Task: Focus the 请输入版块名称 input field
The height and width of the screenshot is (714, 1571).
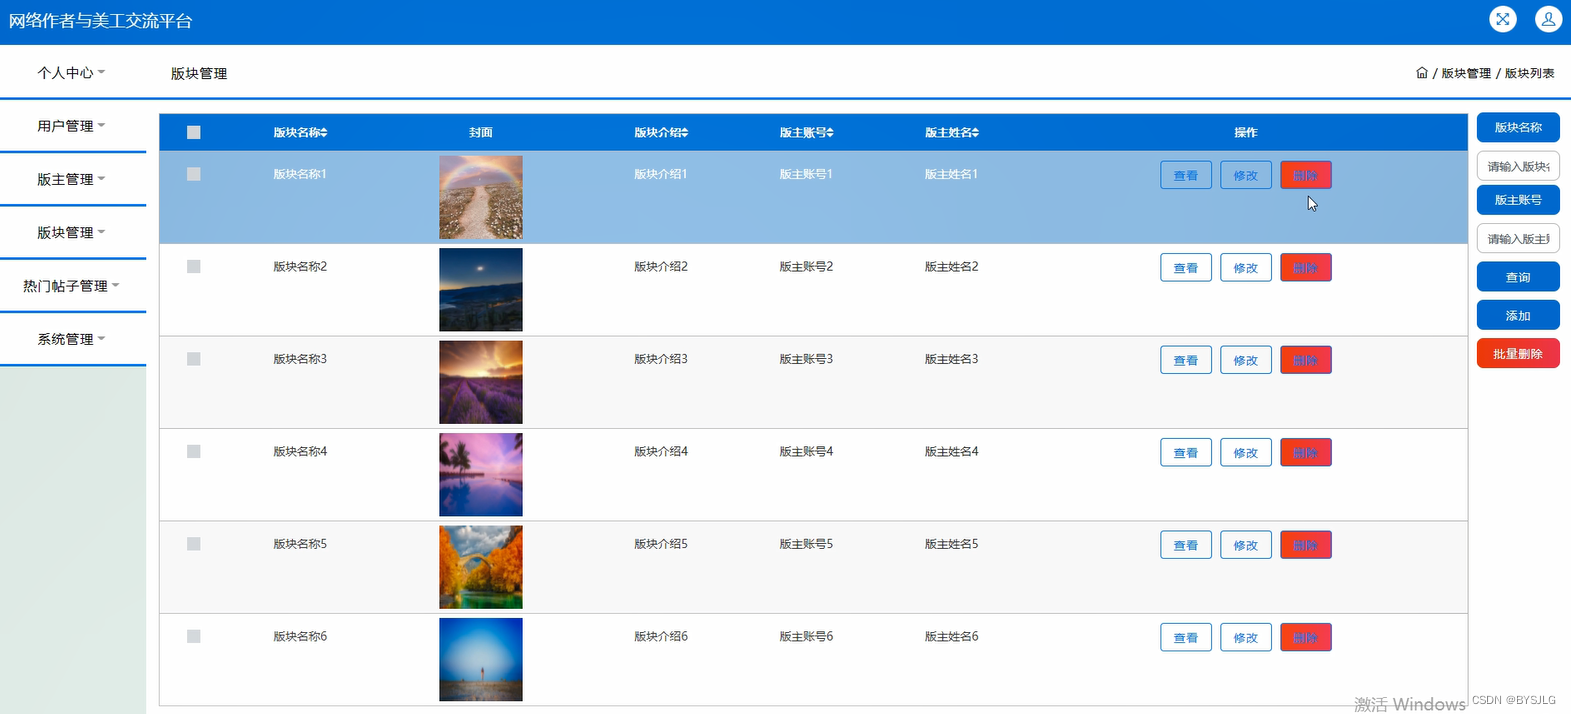Action: (x=1518, y=166)
